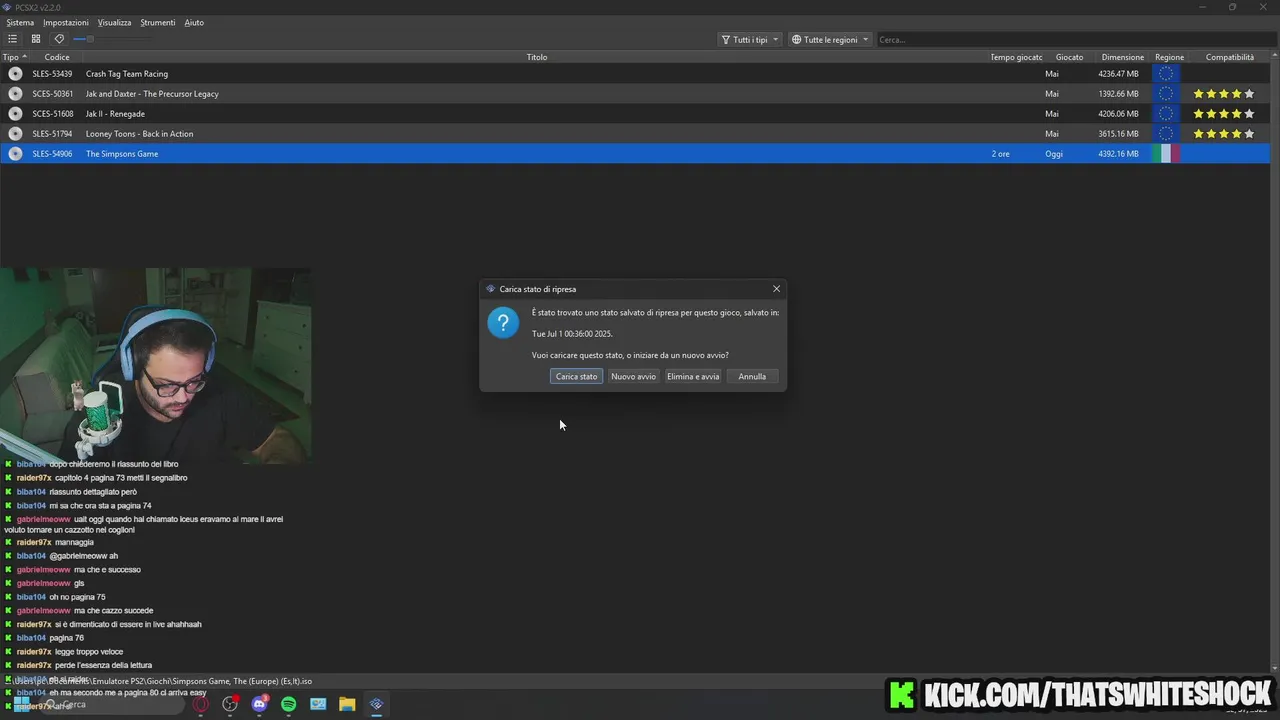Screen dimensions: 1280x720
Task: Click compatibility stars of Jak II - Renegade
Action: click(1223, 114)
